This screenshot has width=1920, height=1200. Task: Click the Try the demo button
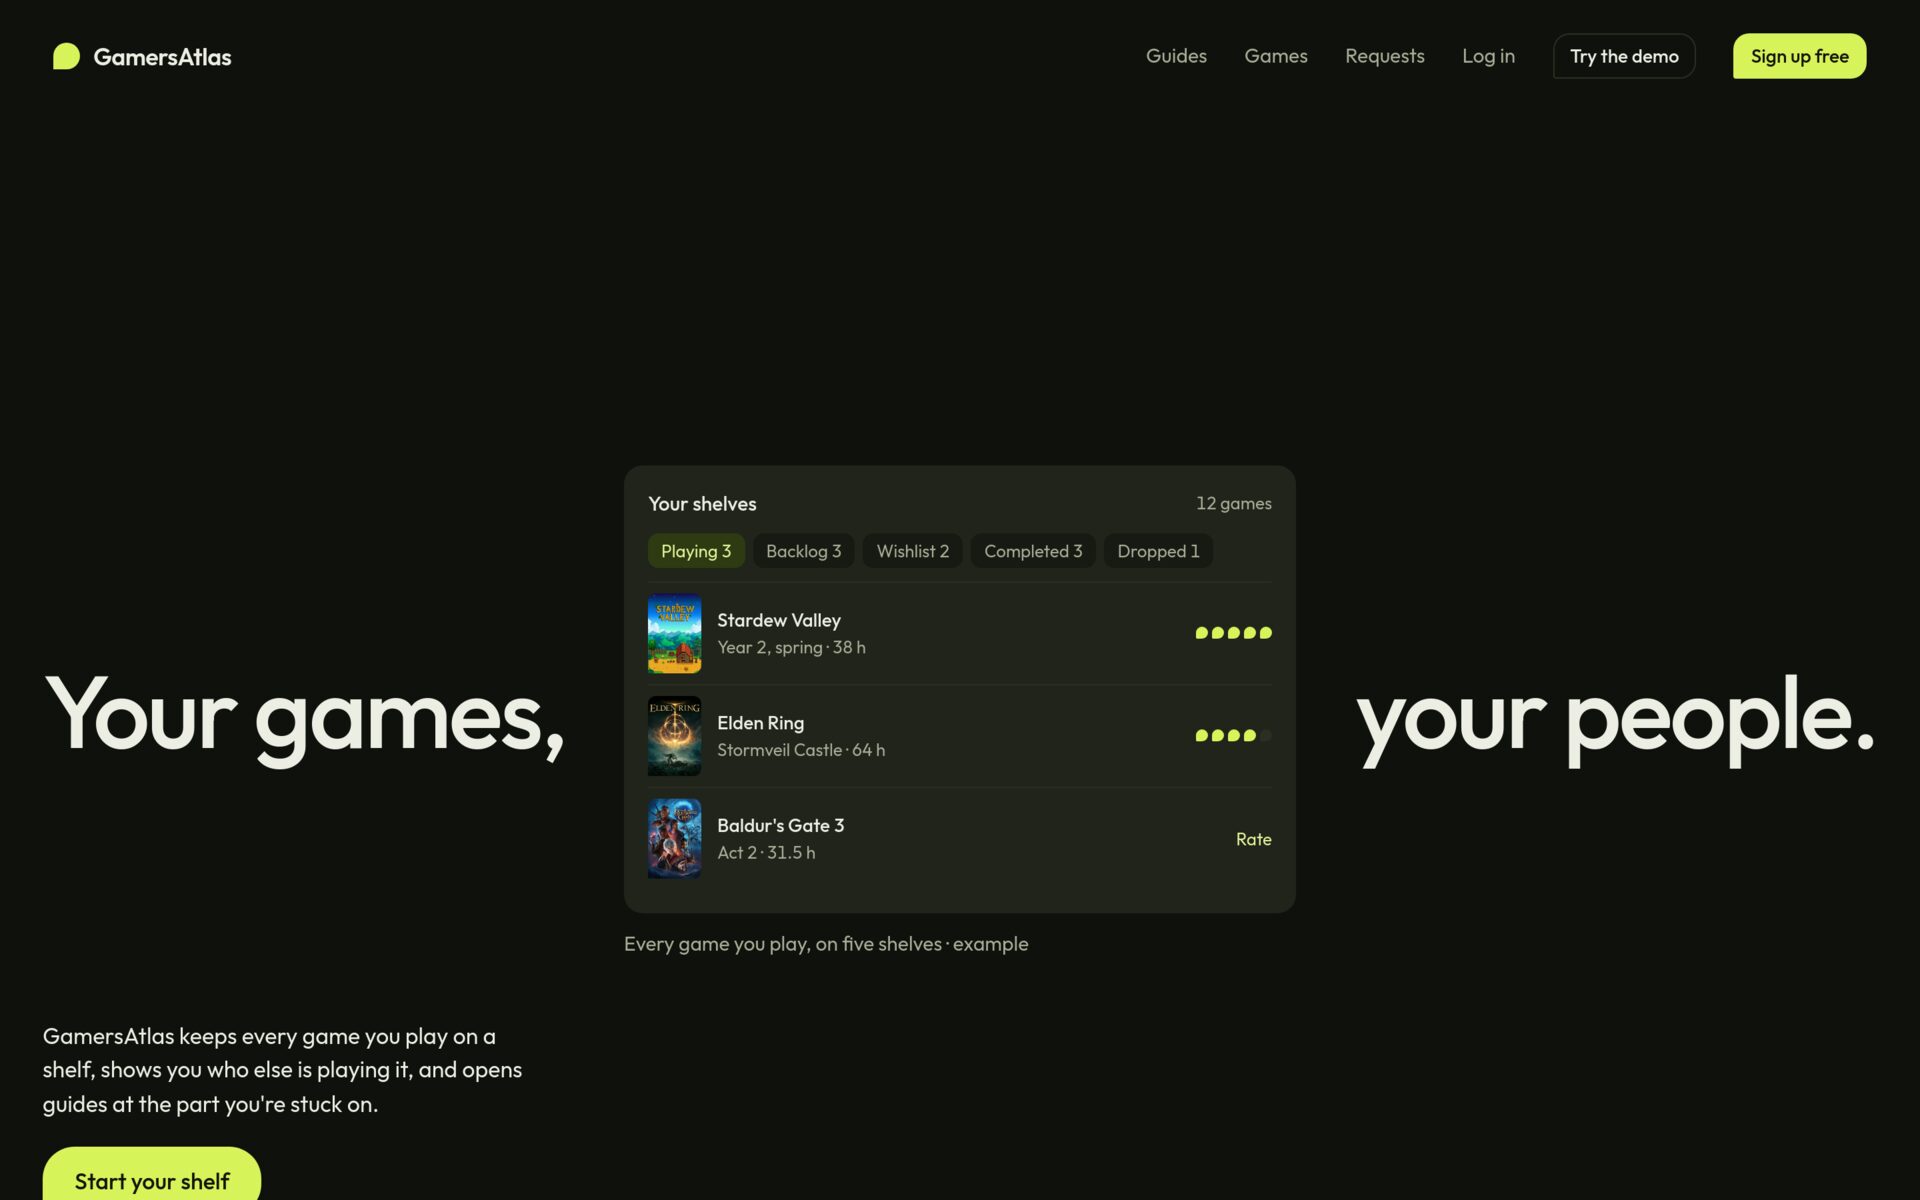(x=1624, y=56)
